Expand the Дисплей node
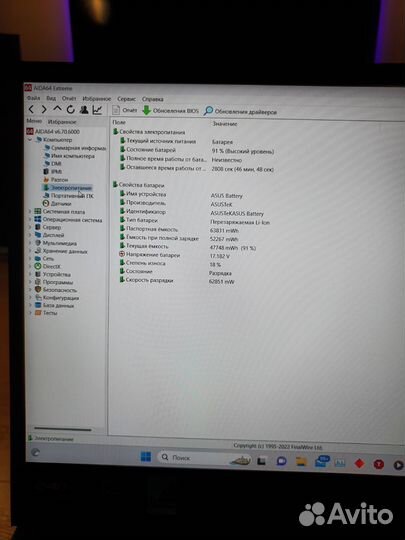 click(30, 235)
